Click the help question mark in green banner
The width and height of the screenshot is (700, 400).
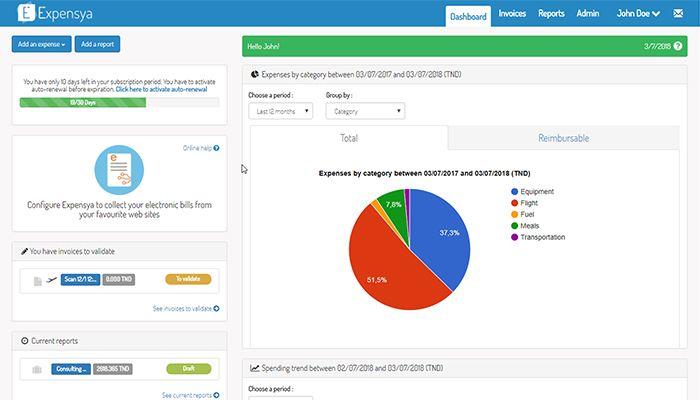point(678,46)
